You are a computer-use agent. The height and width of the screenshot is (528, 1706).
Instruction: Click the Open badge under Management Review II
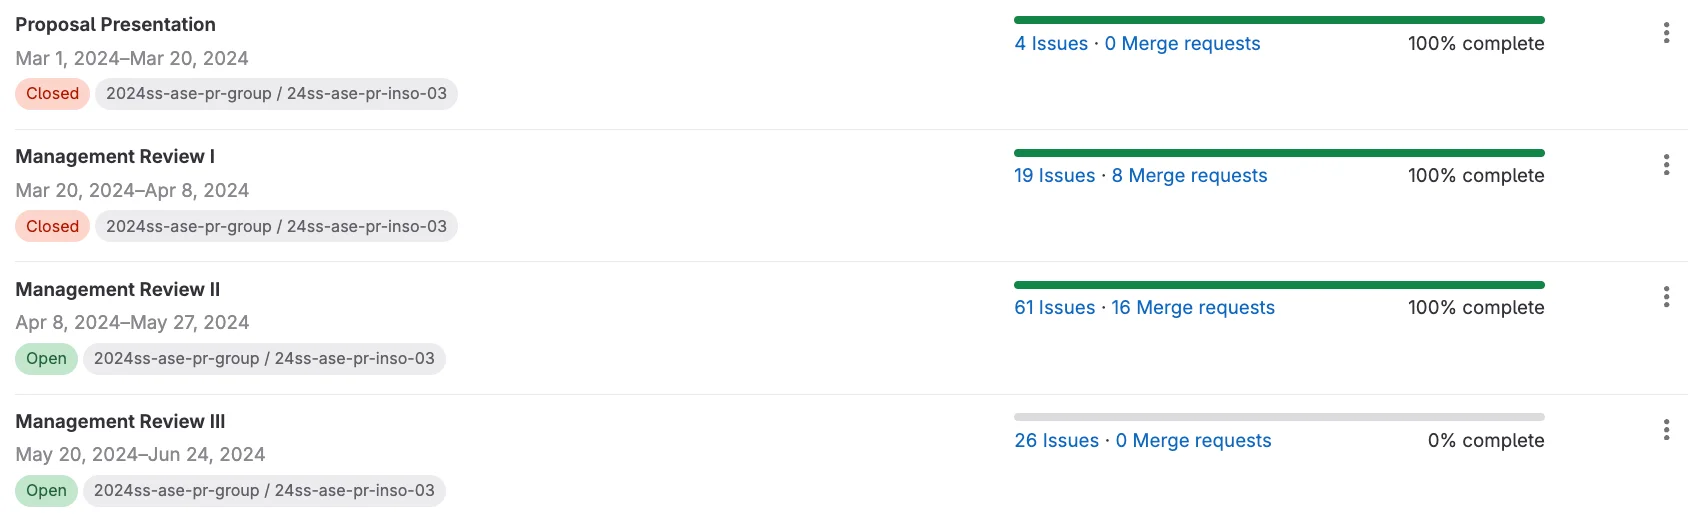pyautogui.click(x=46, y=359)
